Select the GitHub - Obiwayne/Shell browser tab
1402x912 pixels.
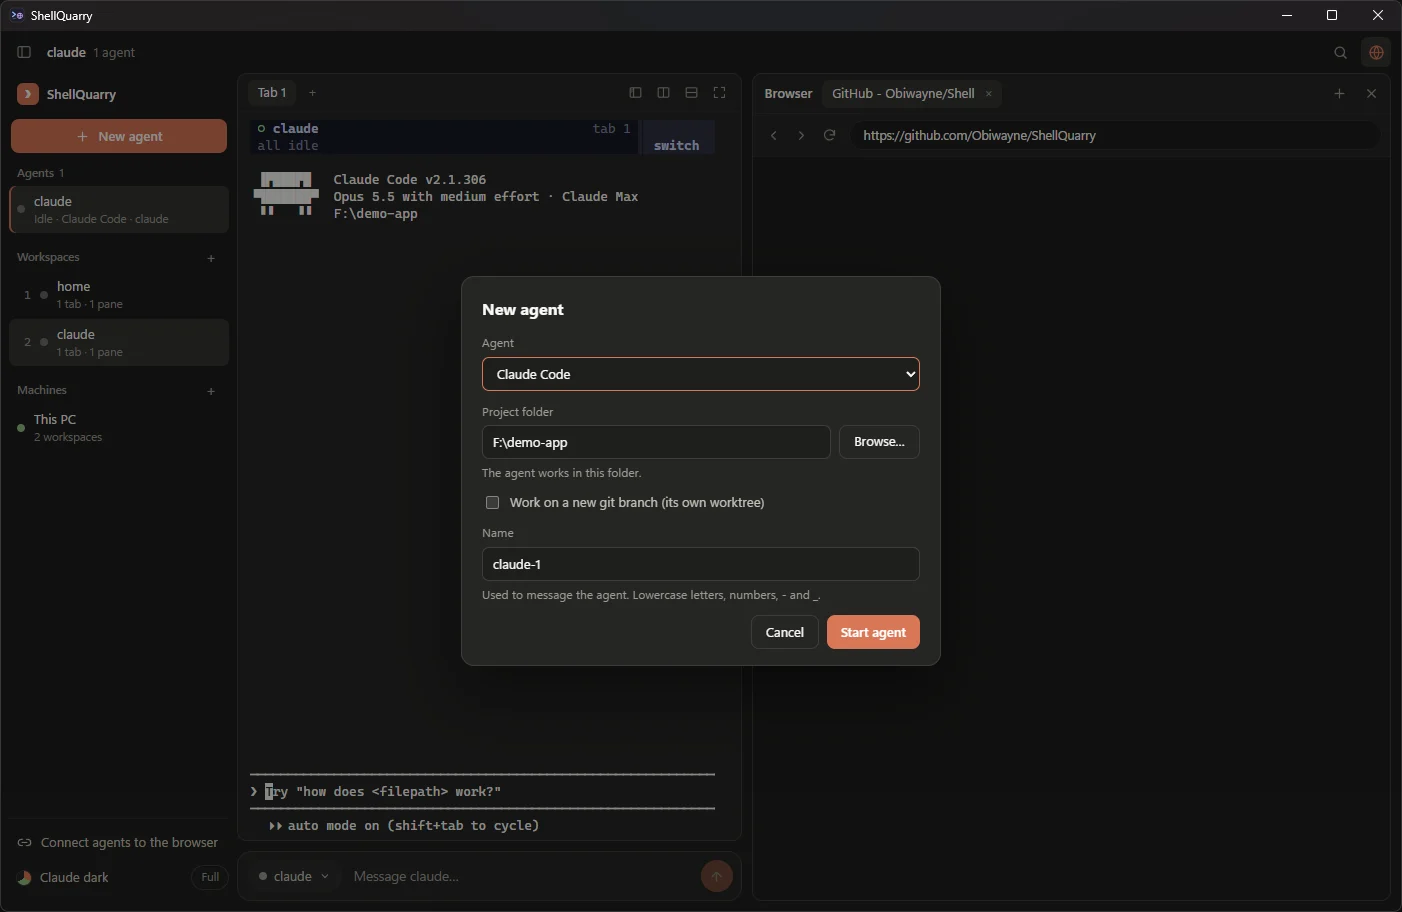coord(911,93)
